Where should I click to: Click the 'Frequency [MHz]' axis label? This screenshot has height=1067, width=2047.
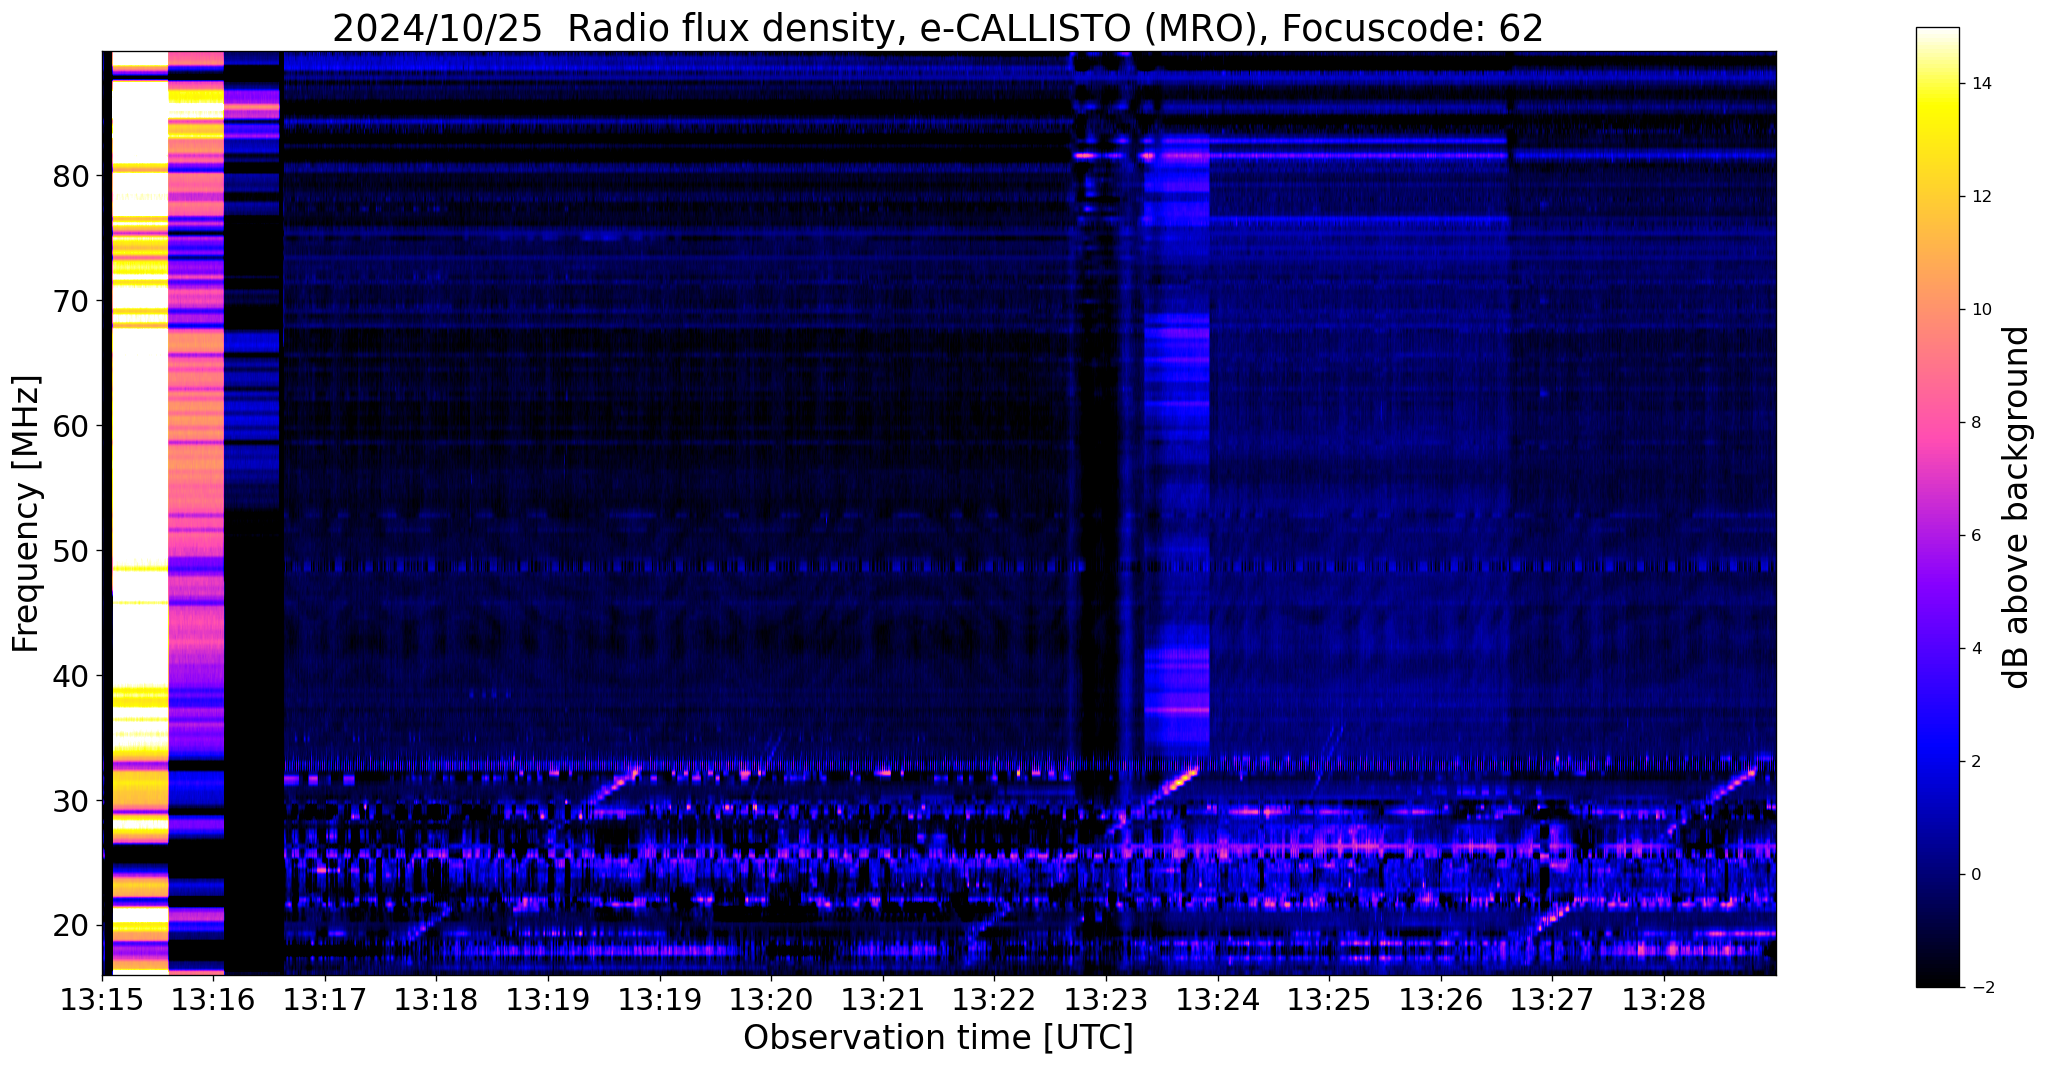pyautogui.click(x=26, y=514)
